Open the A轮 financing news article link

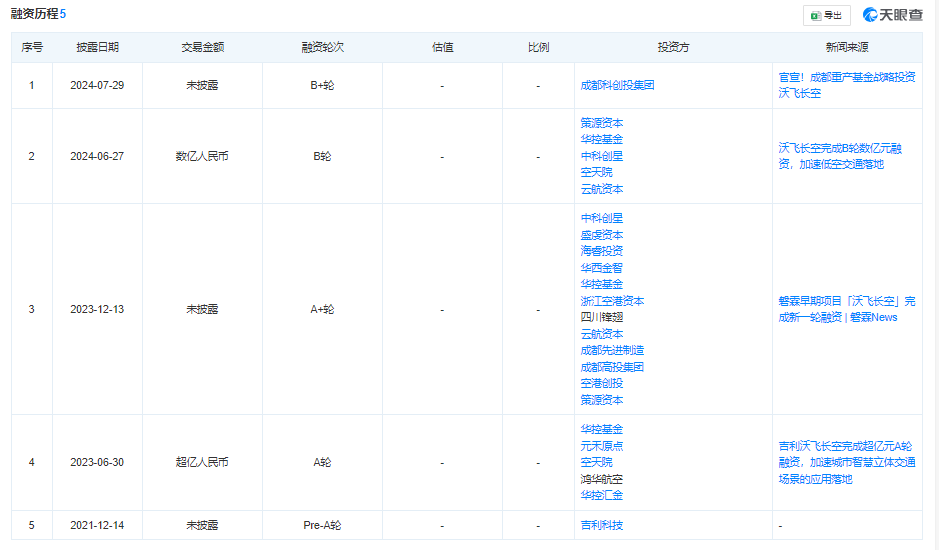tap(846, 462)
